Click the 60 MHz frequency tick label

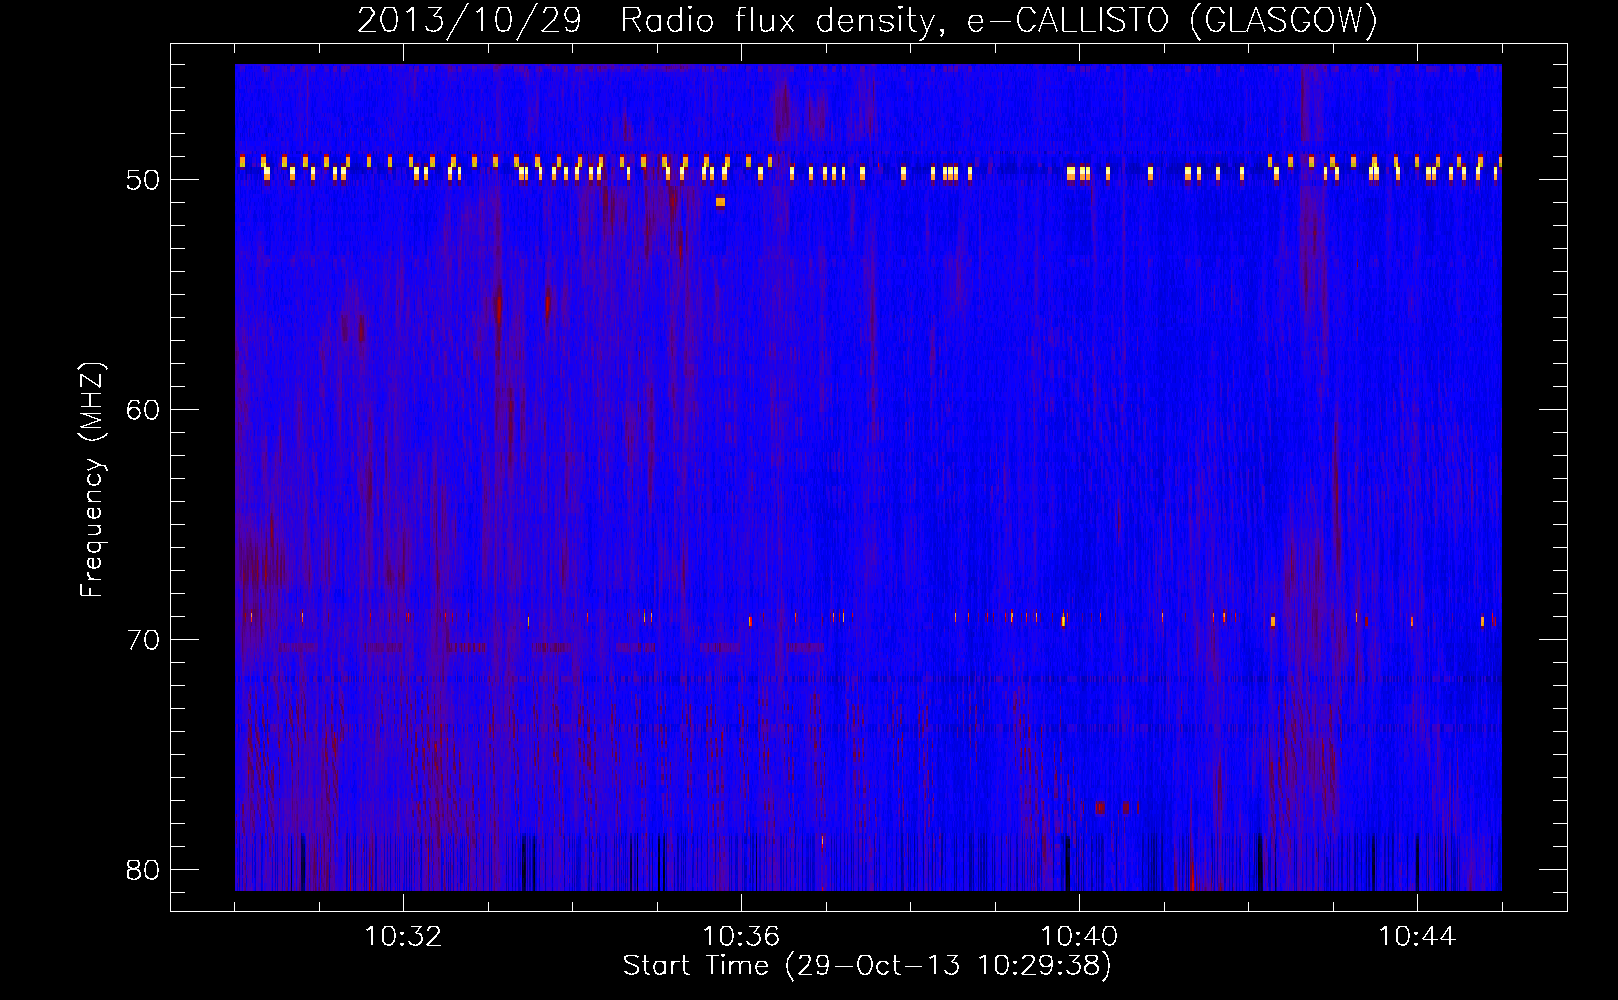click(x=143, y=410)
